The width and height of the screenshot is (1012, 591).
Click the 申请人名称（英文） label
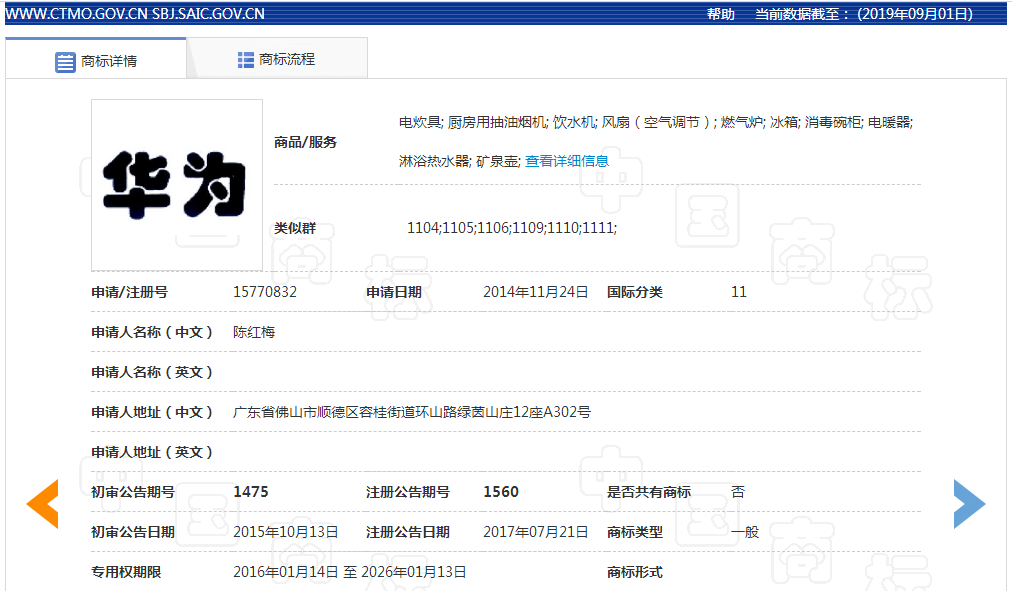click(x=152, y=372)
